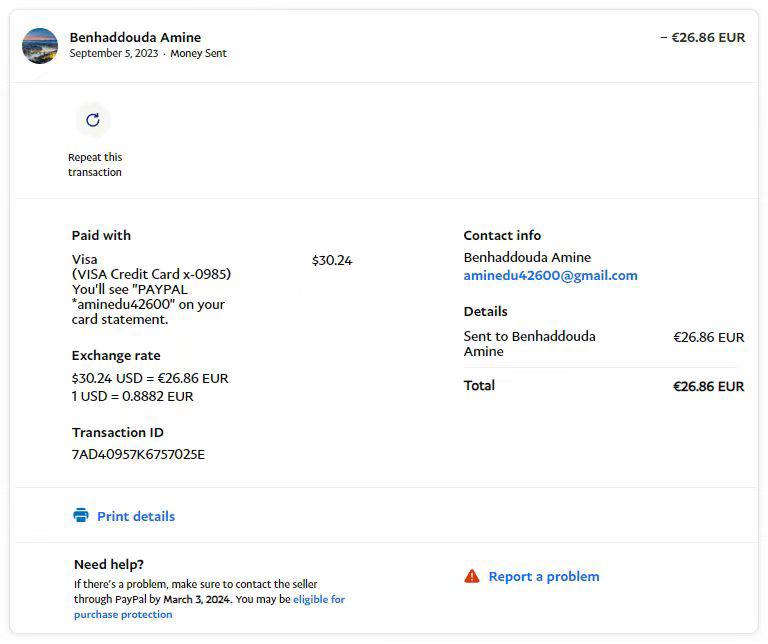
Task: Click the header name Benhaddouda Amine
Action: (x=135, y=37)
